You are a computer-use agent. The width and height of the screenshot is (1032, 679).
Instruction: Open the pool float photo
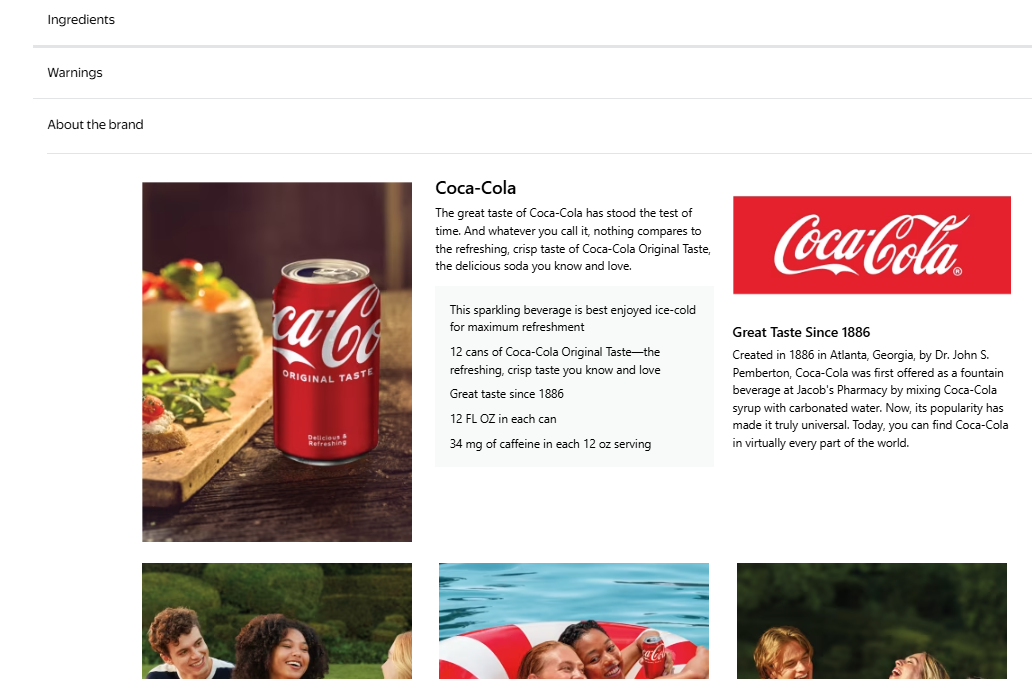(573, 621)
